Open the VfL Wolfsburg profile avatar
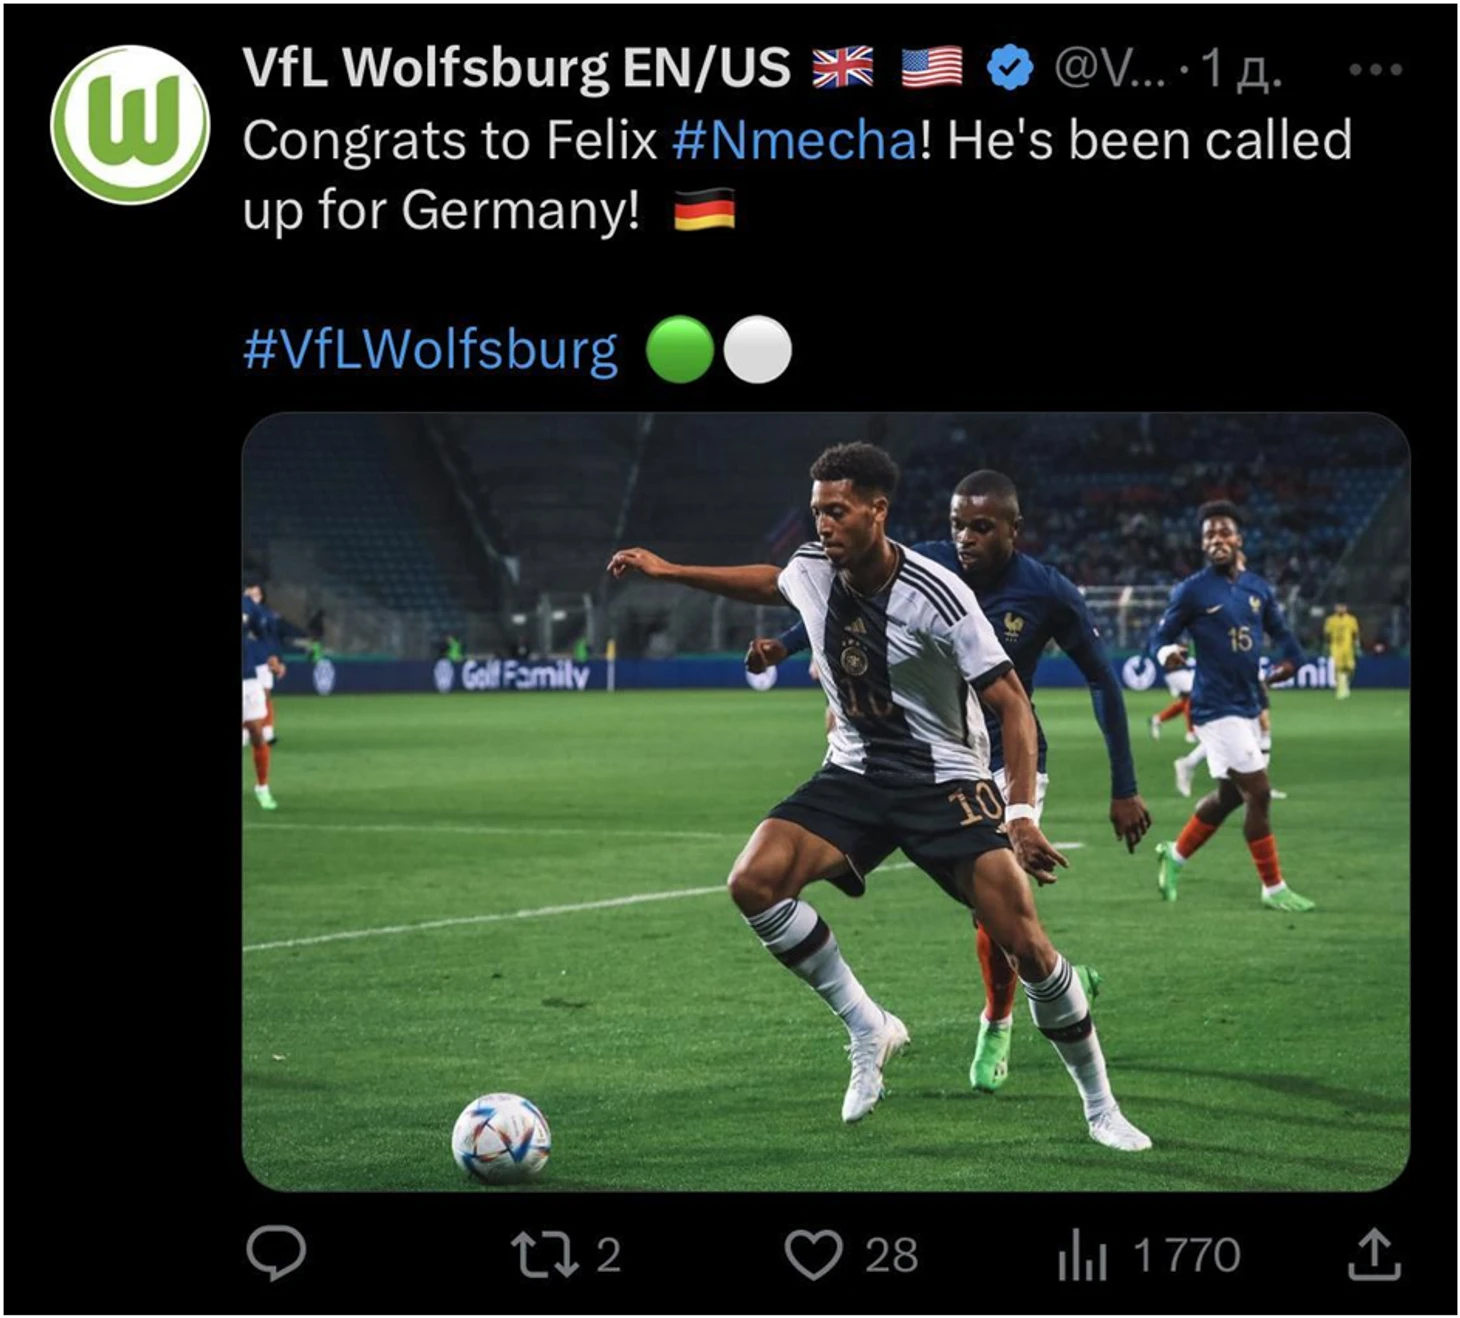 coord(130,124)
